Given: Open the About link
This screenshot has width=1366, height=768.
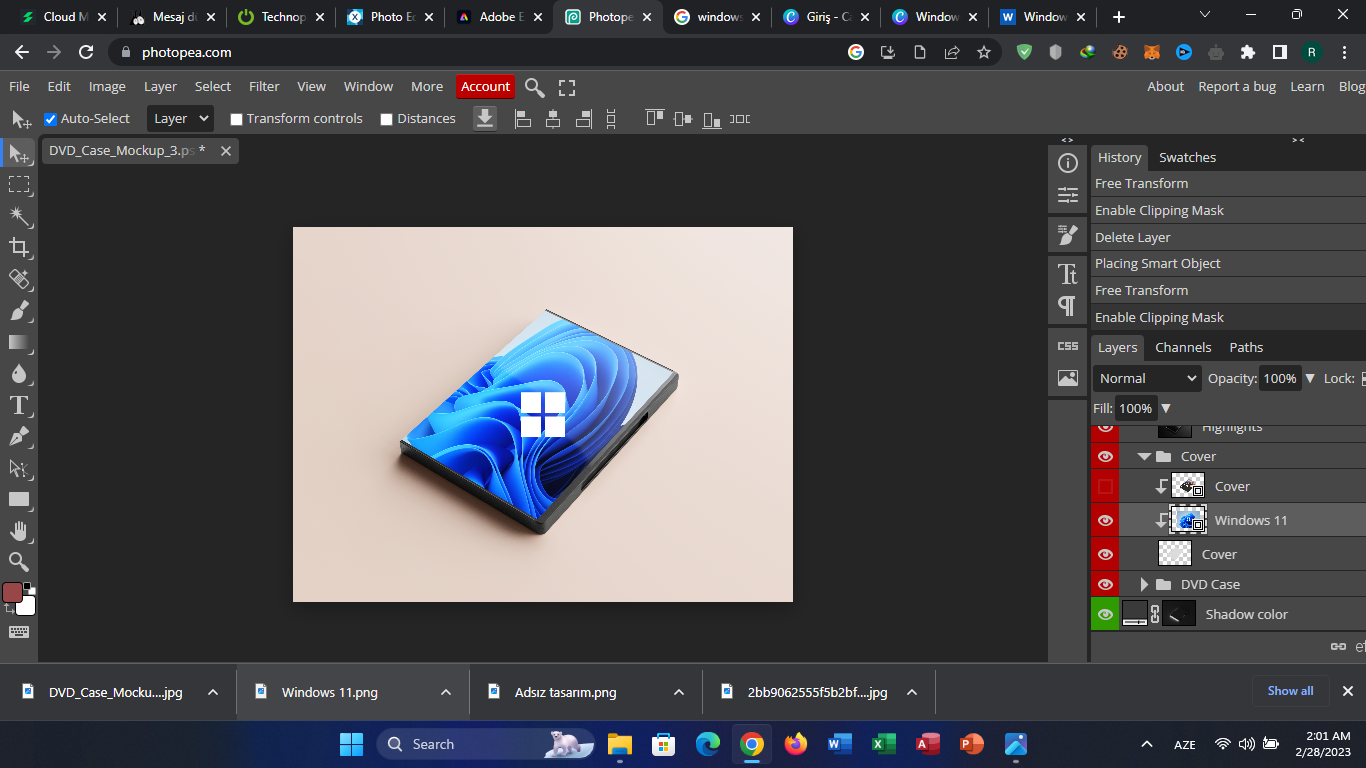Looking at the screenshot, I should (x=1165, y=87).
